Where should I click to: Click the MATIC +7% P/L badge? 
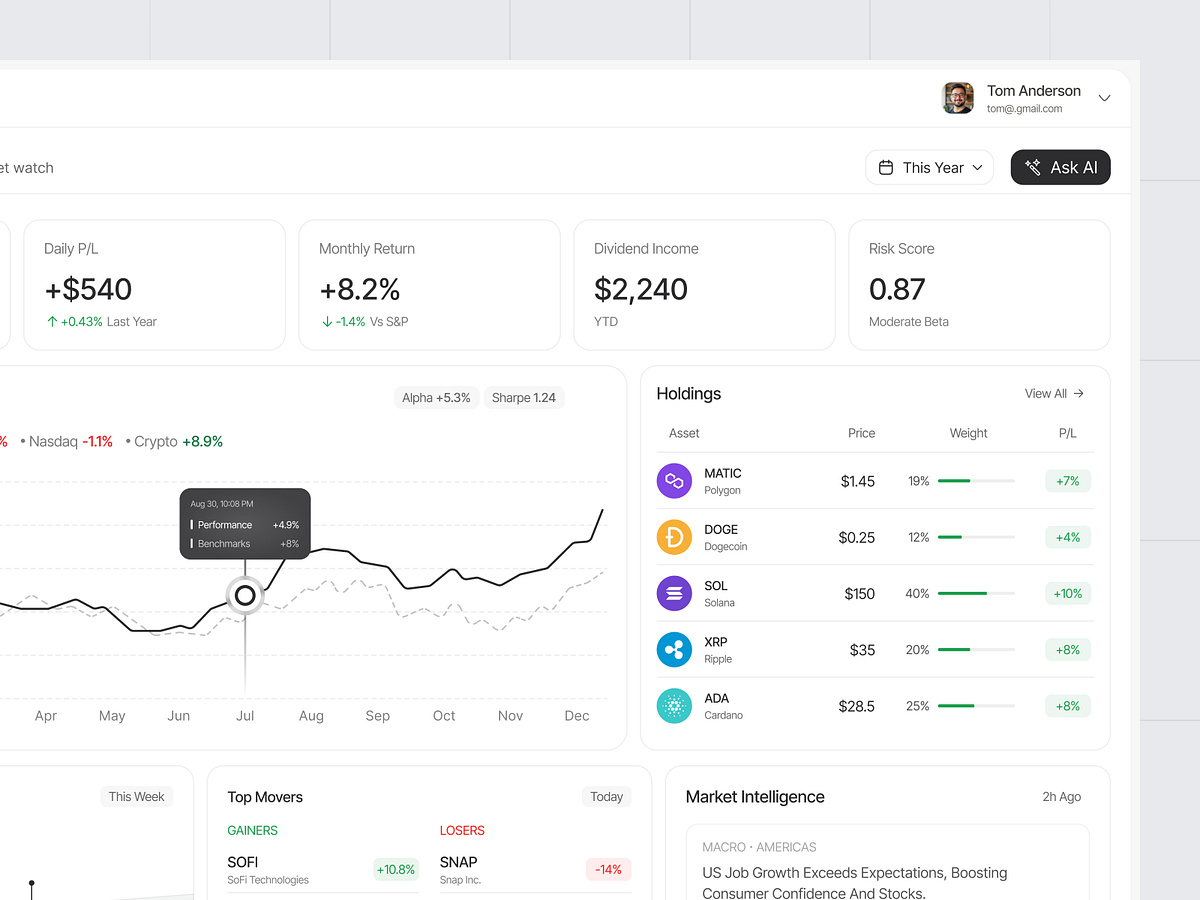tap(1068, 481)
